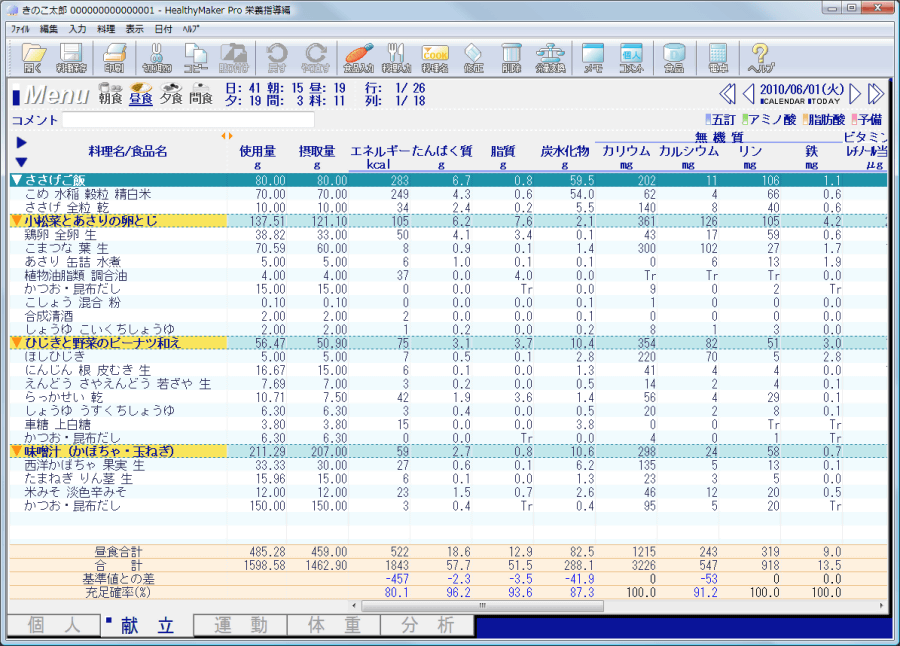
Task: Toggle the 五訂 nutrient set
Action: 720,119
